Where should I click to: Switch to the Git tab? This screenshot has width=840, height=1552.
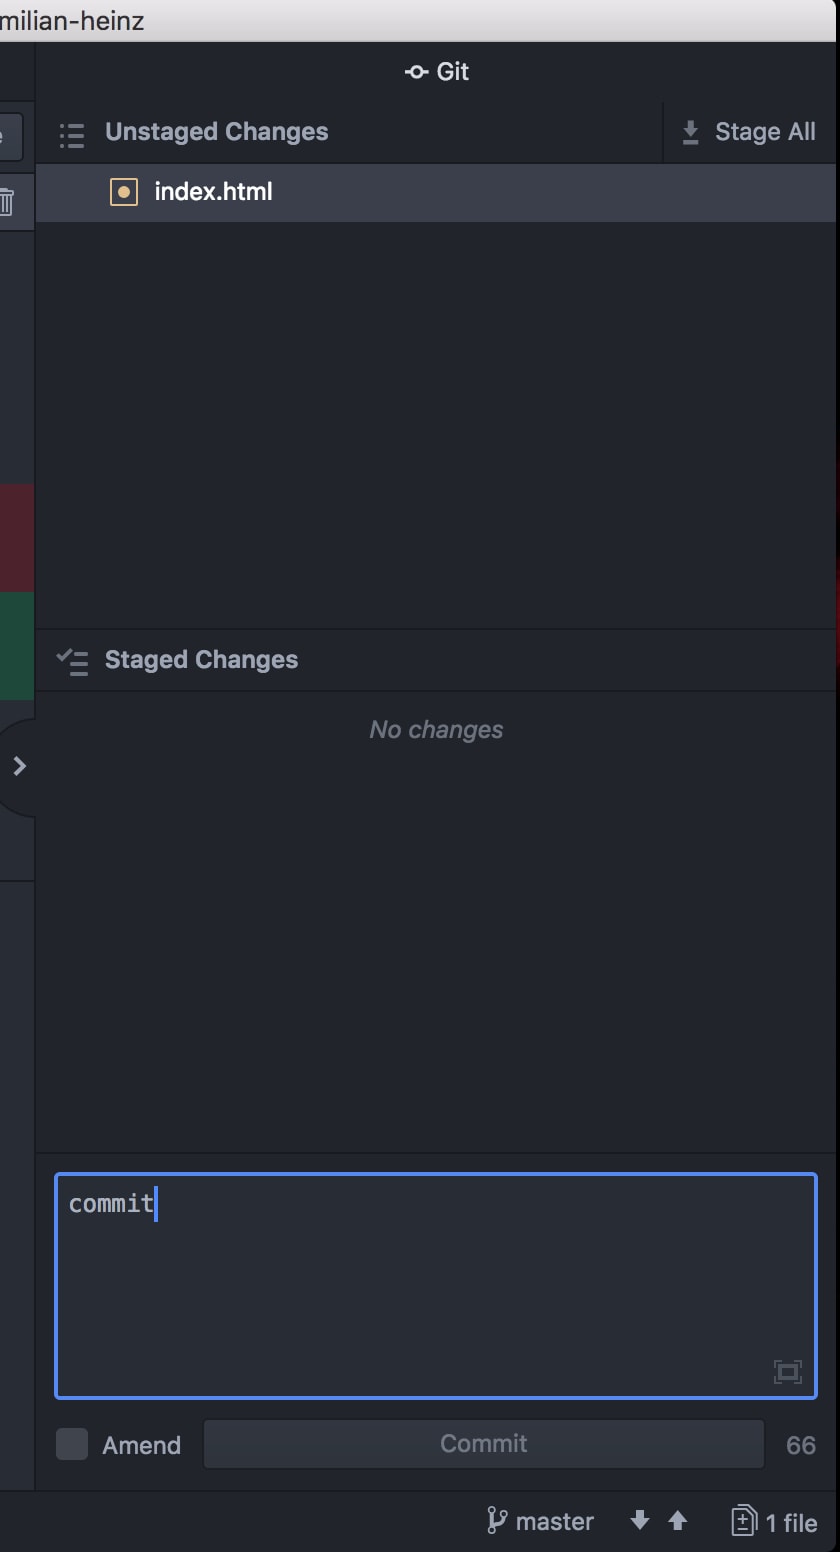[437, 72]
